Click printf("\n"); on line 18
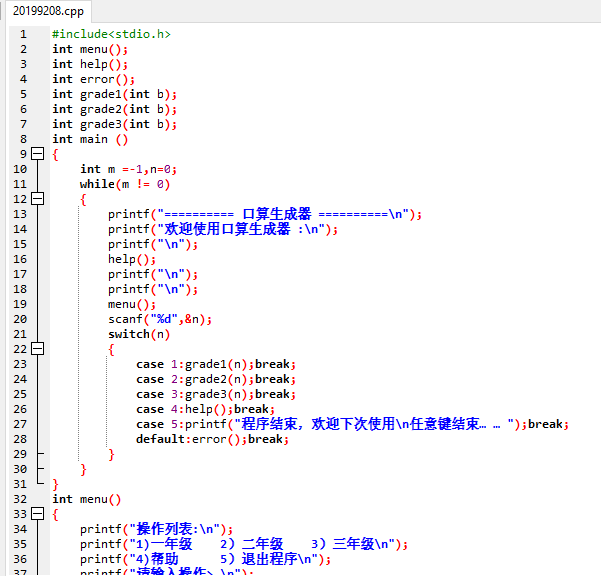Screen dimensions: 601x576 pyautogui.click(x=153, y=289)
